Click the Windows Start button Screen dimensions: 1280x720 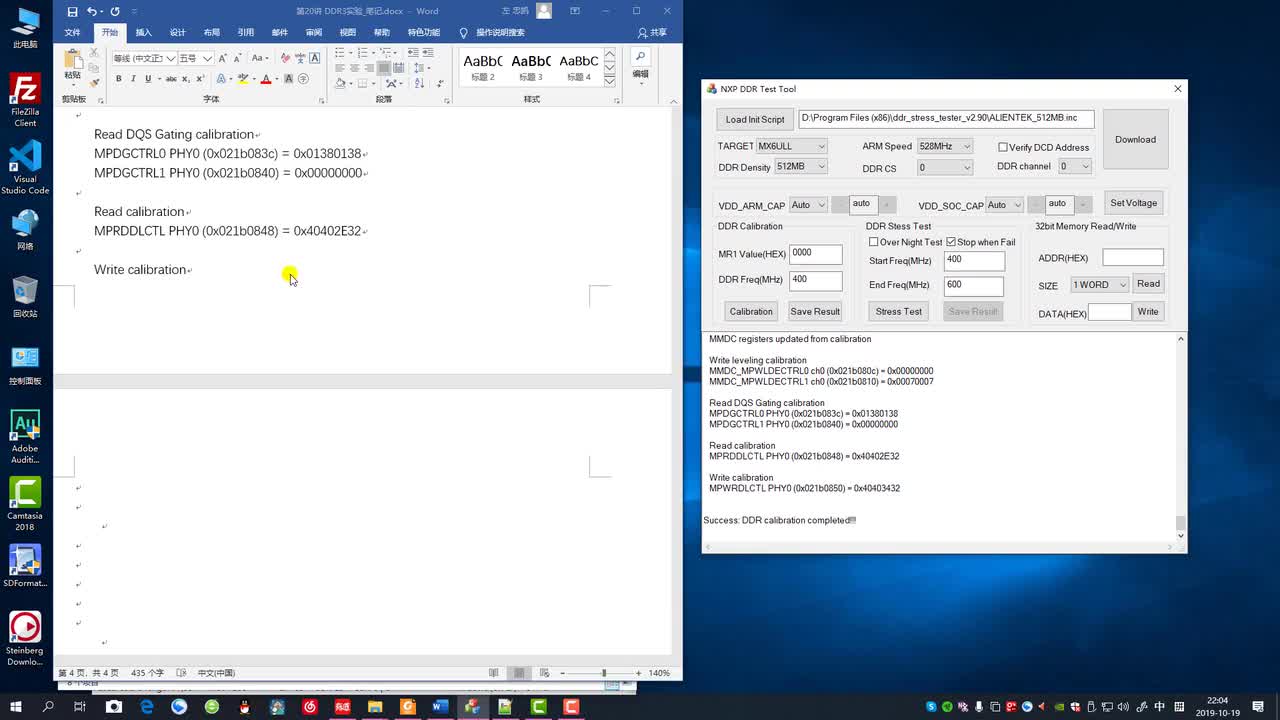click(x=16, y=707)
